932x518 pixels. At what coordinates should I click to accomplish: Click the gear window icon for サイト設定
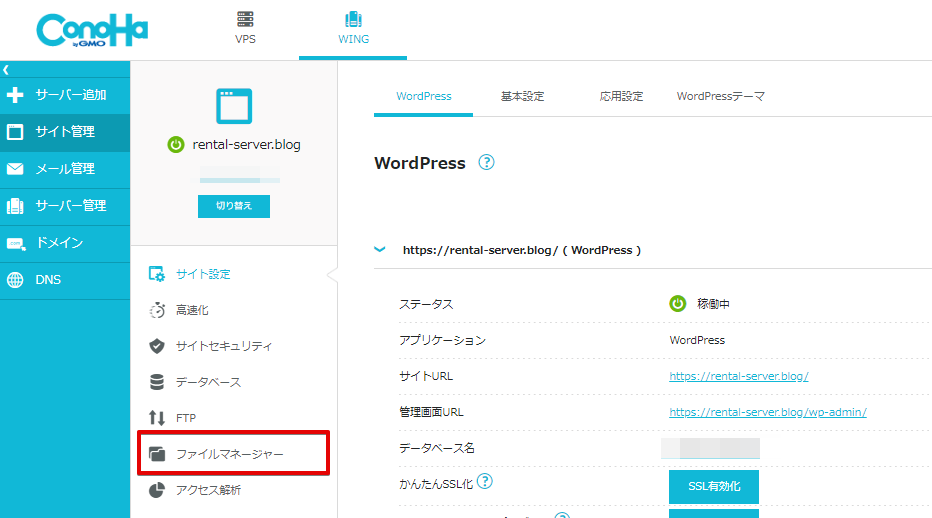pos(157,274)
